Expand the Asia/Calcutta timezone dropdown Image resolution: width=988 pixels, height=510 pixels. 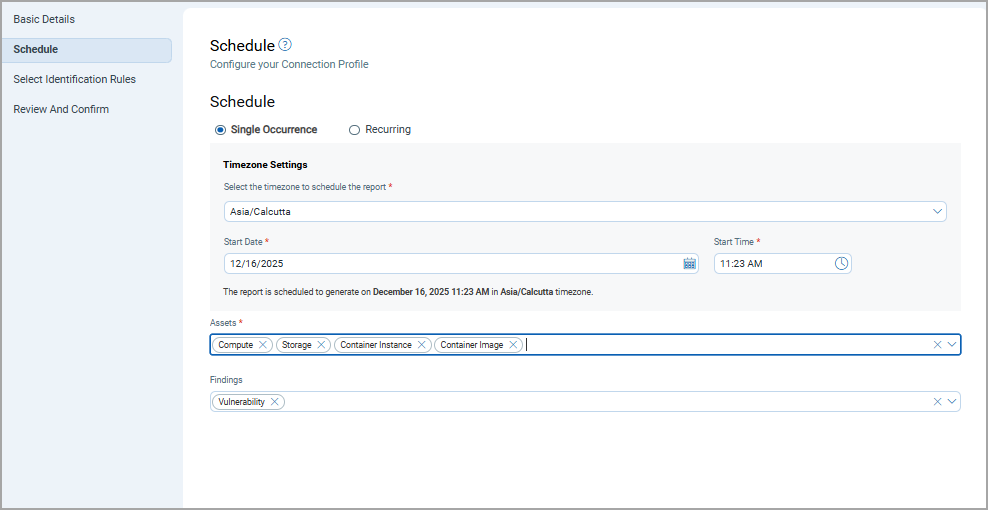coord(937,212)
